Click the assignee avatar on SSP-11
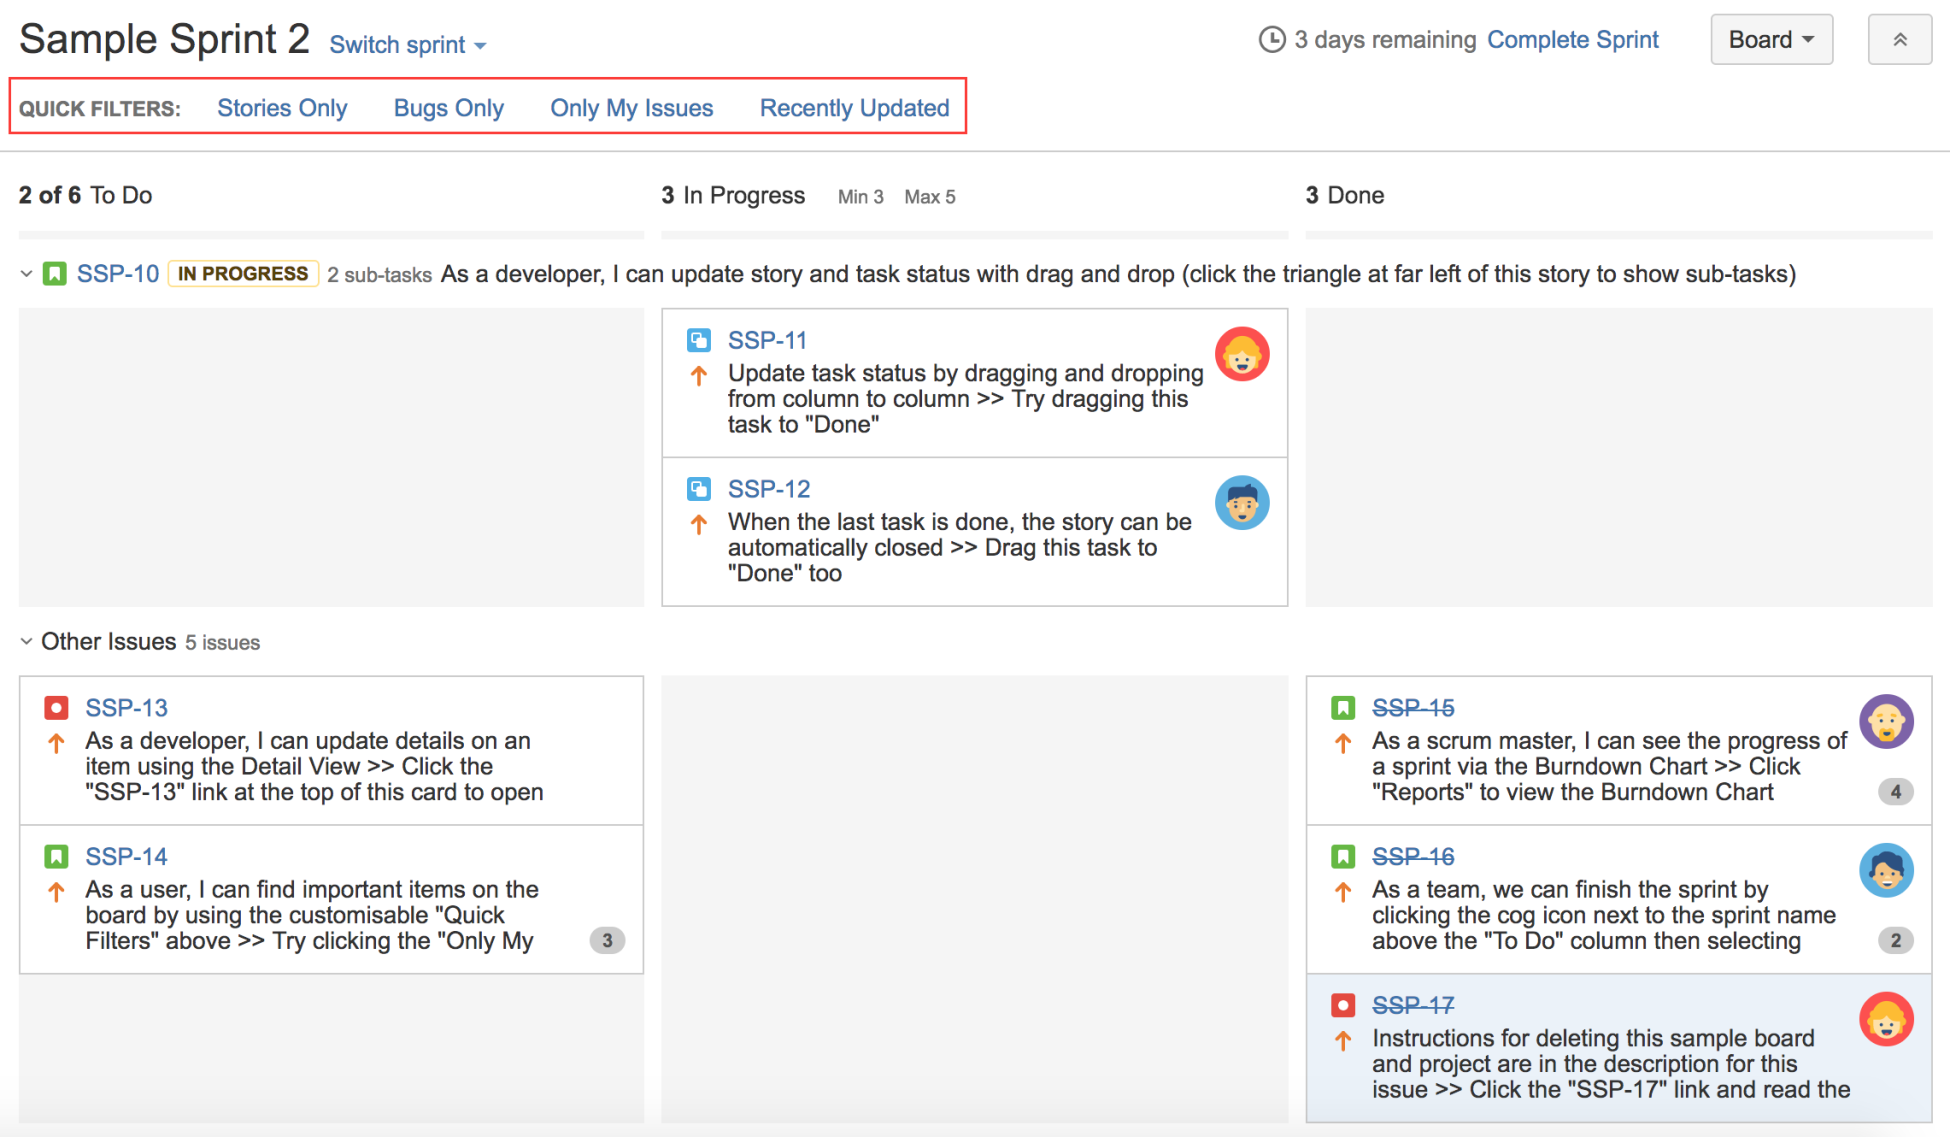 [x=1242, y=354]
